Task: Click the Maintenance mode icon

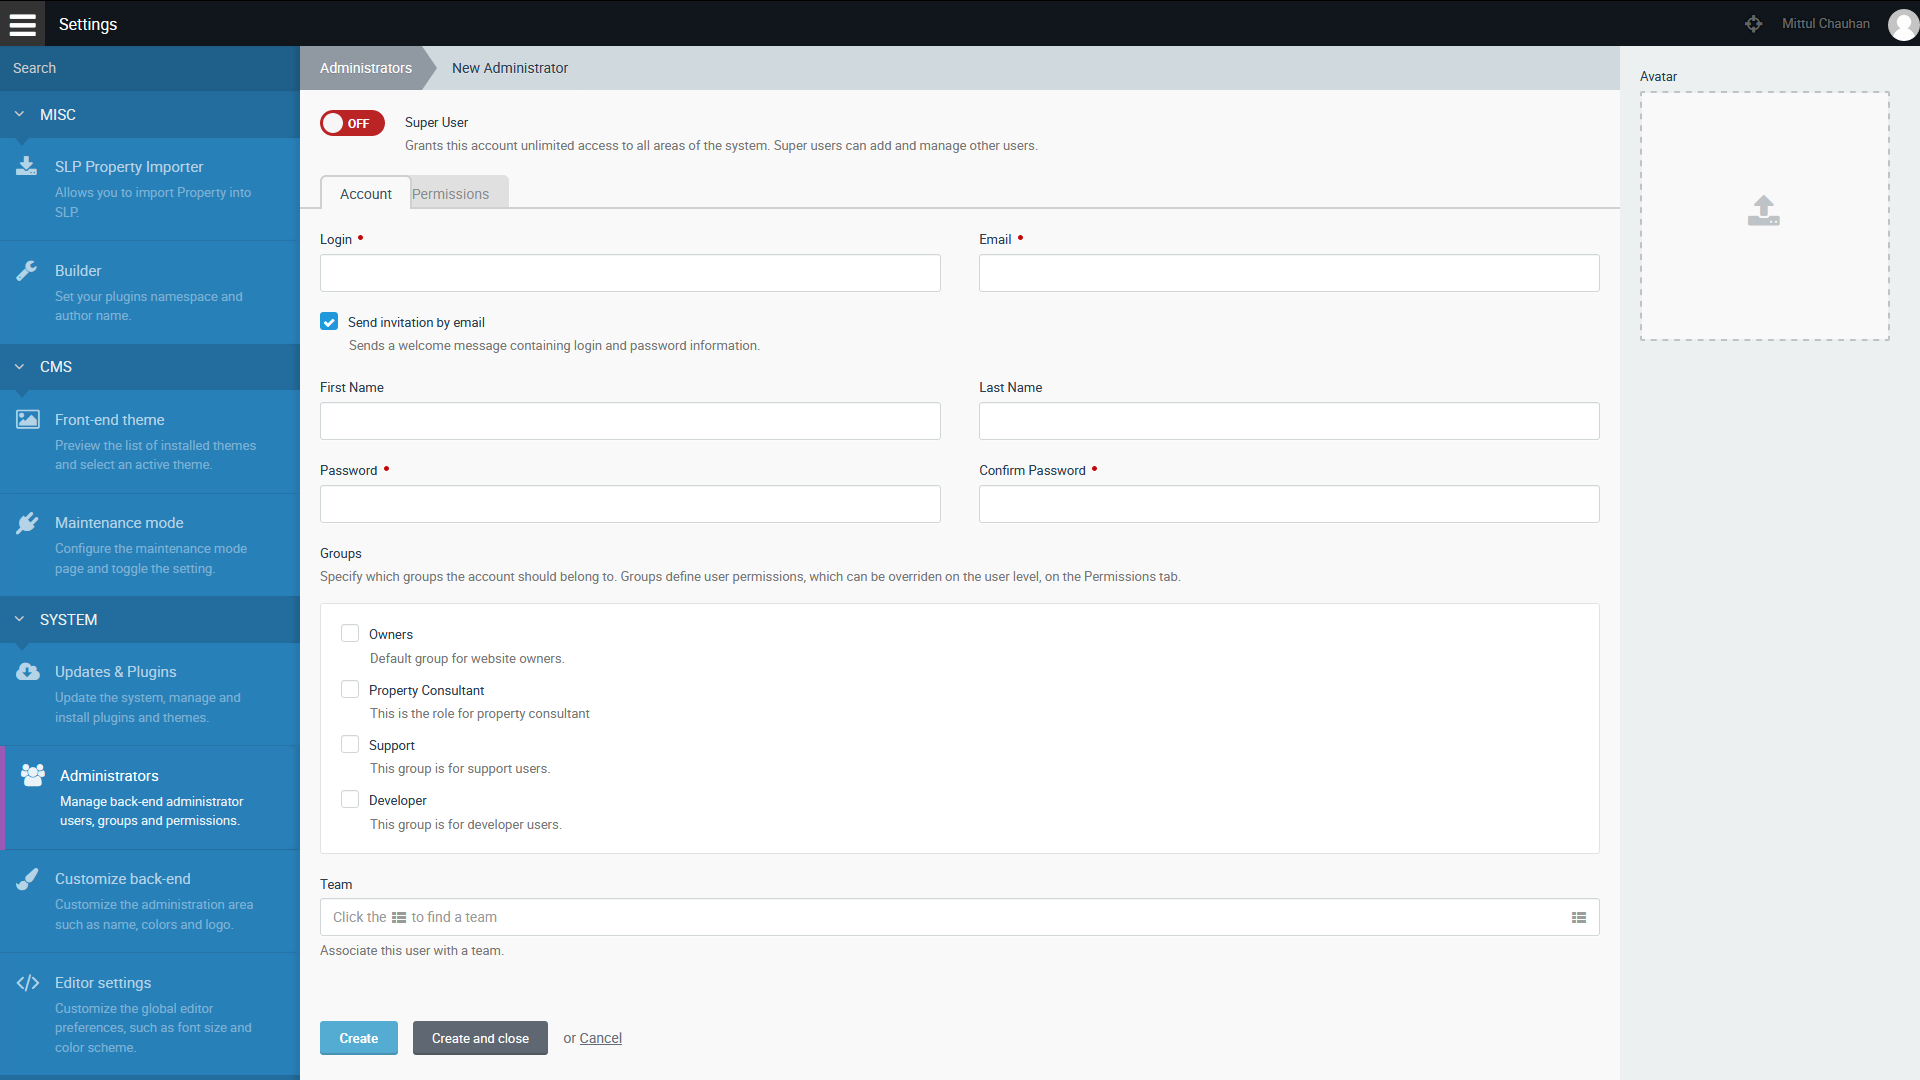Action: 28,522
